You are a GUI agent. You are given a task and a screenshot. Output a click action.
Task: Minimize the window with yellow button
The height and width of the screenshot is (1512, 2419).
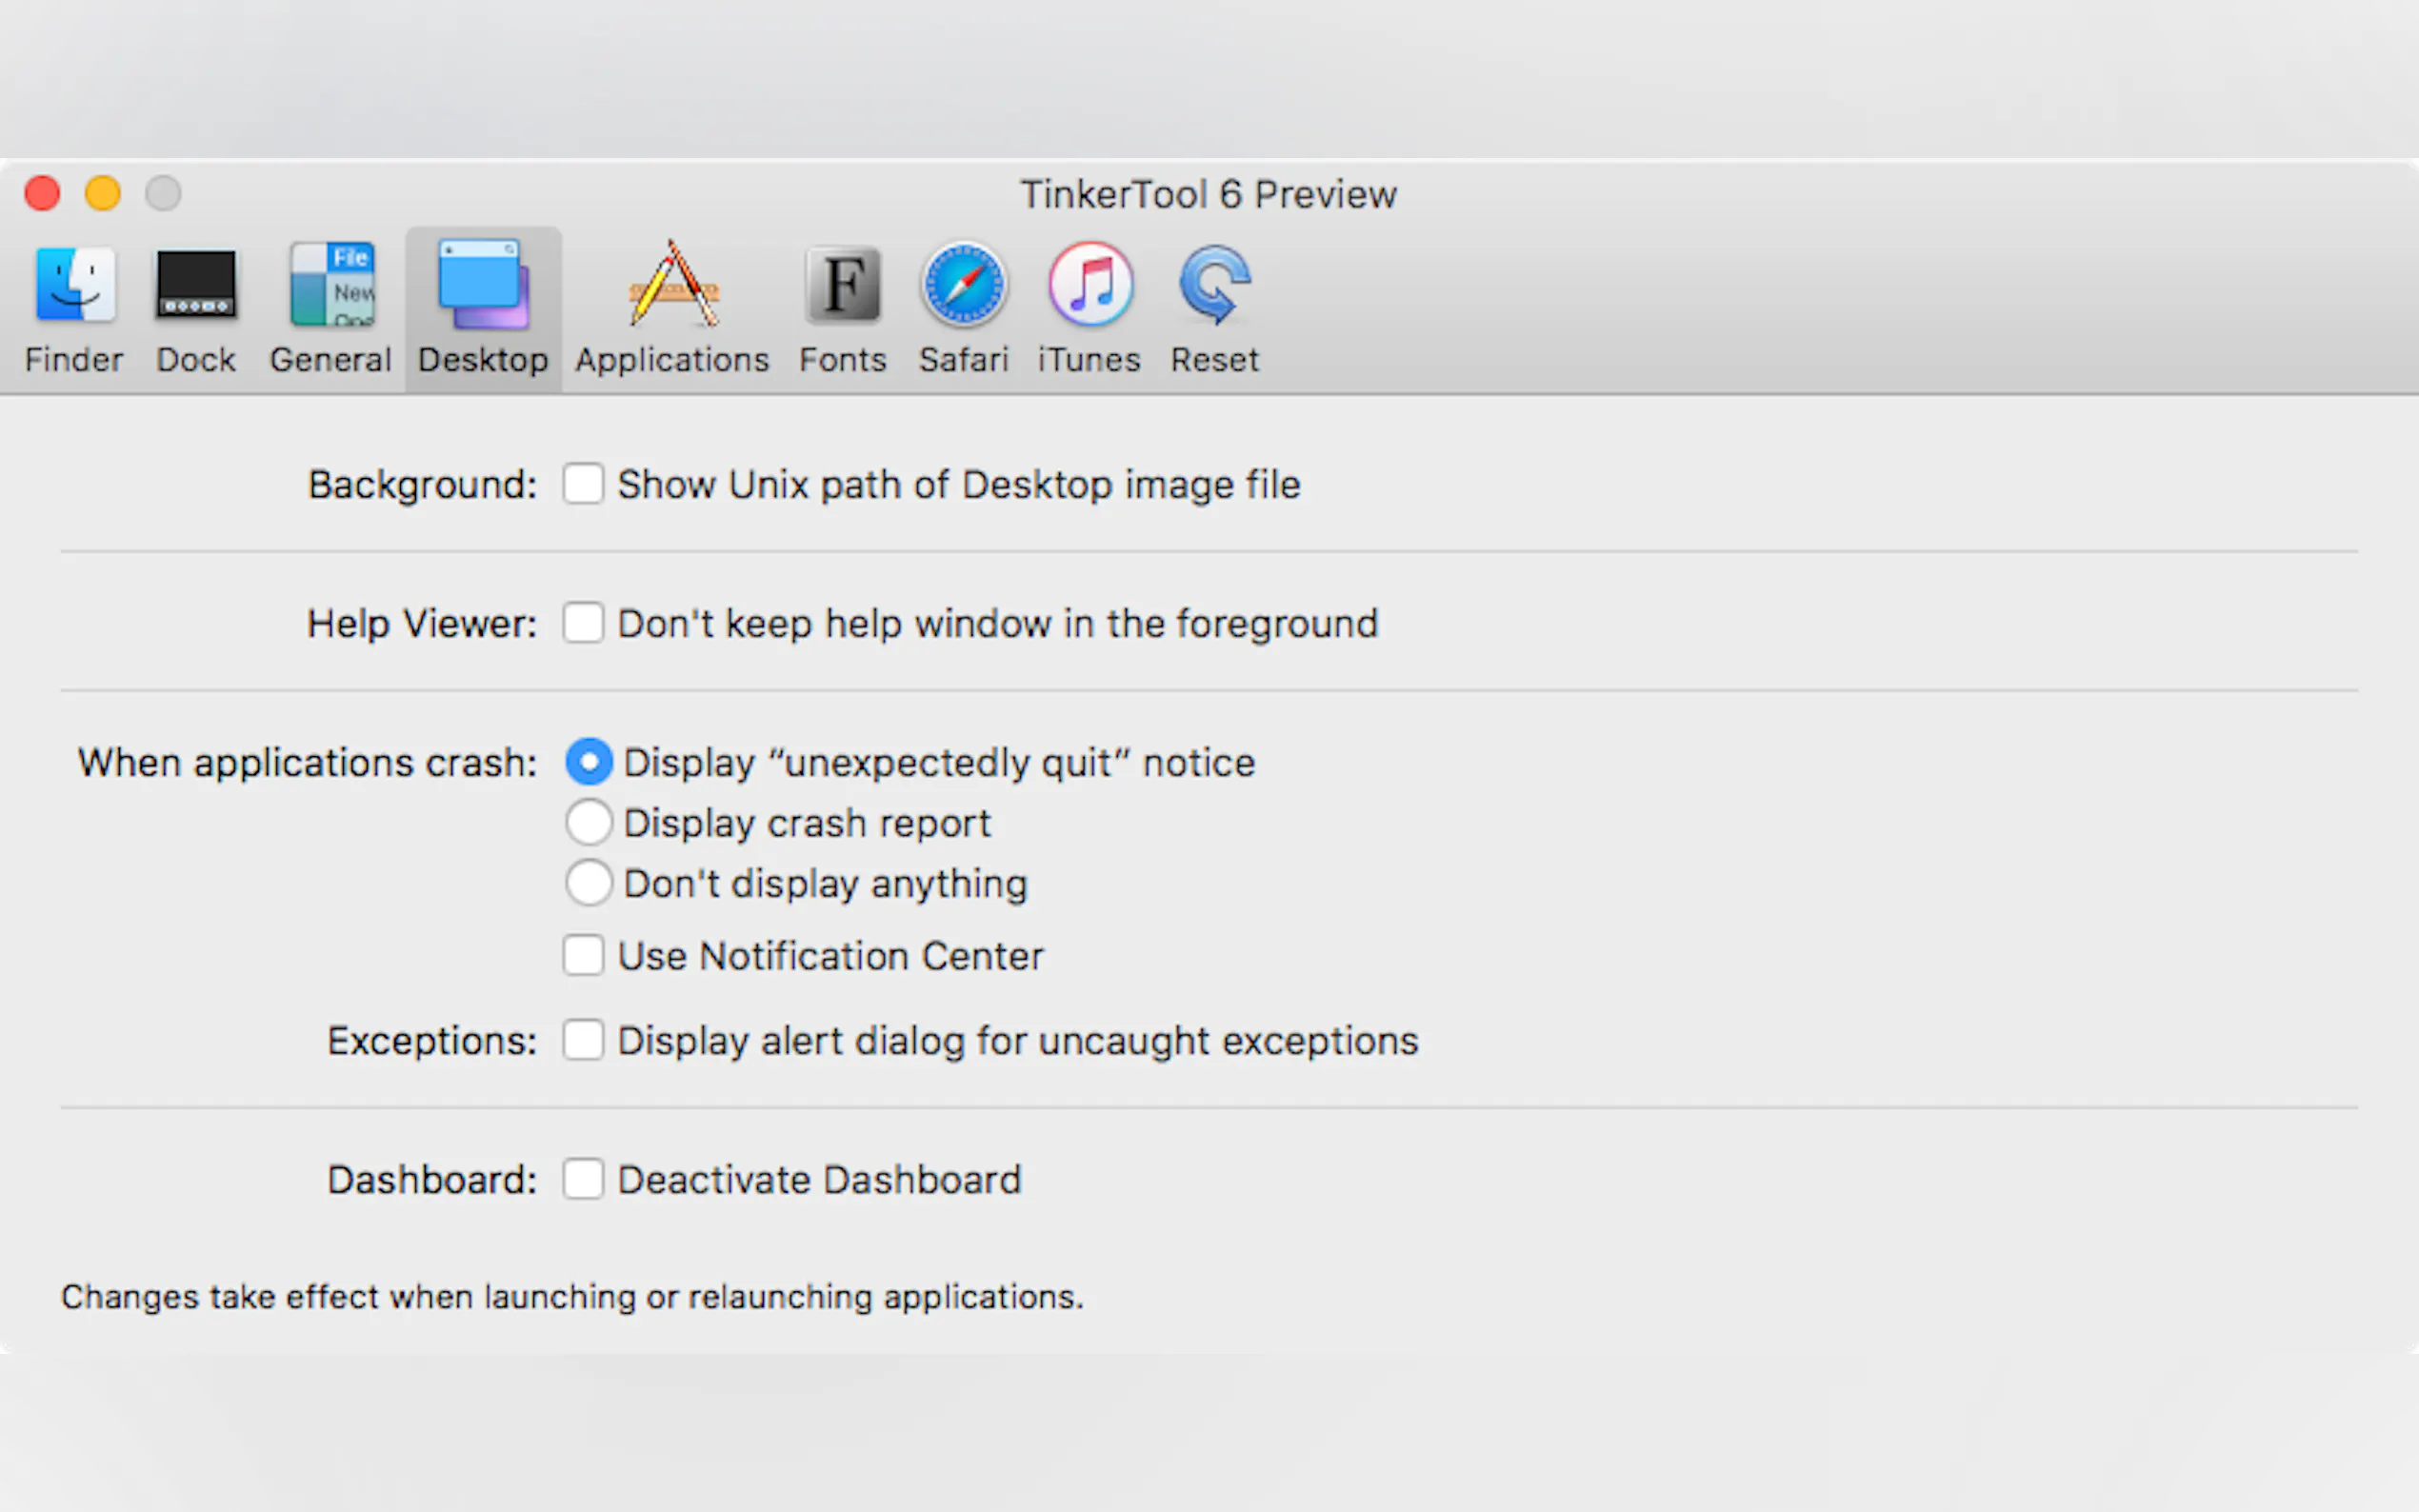coord(103,193)
